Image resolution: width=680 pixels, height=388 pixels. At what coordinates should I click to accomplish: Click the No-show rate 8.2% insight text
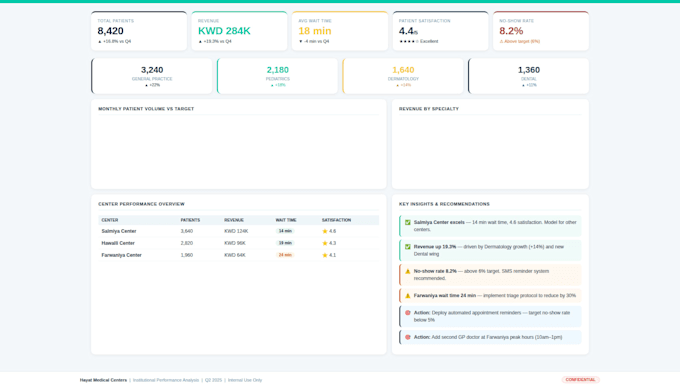pyautogui.click(x=481, y=275)
